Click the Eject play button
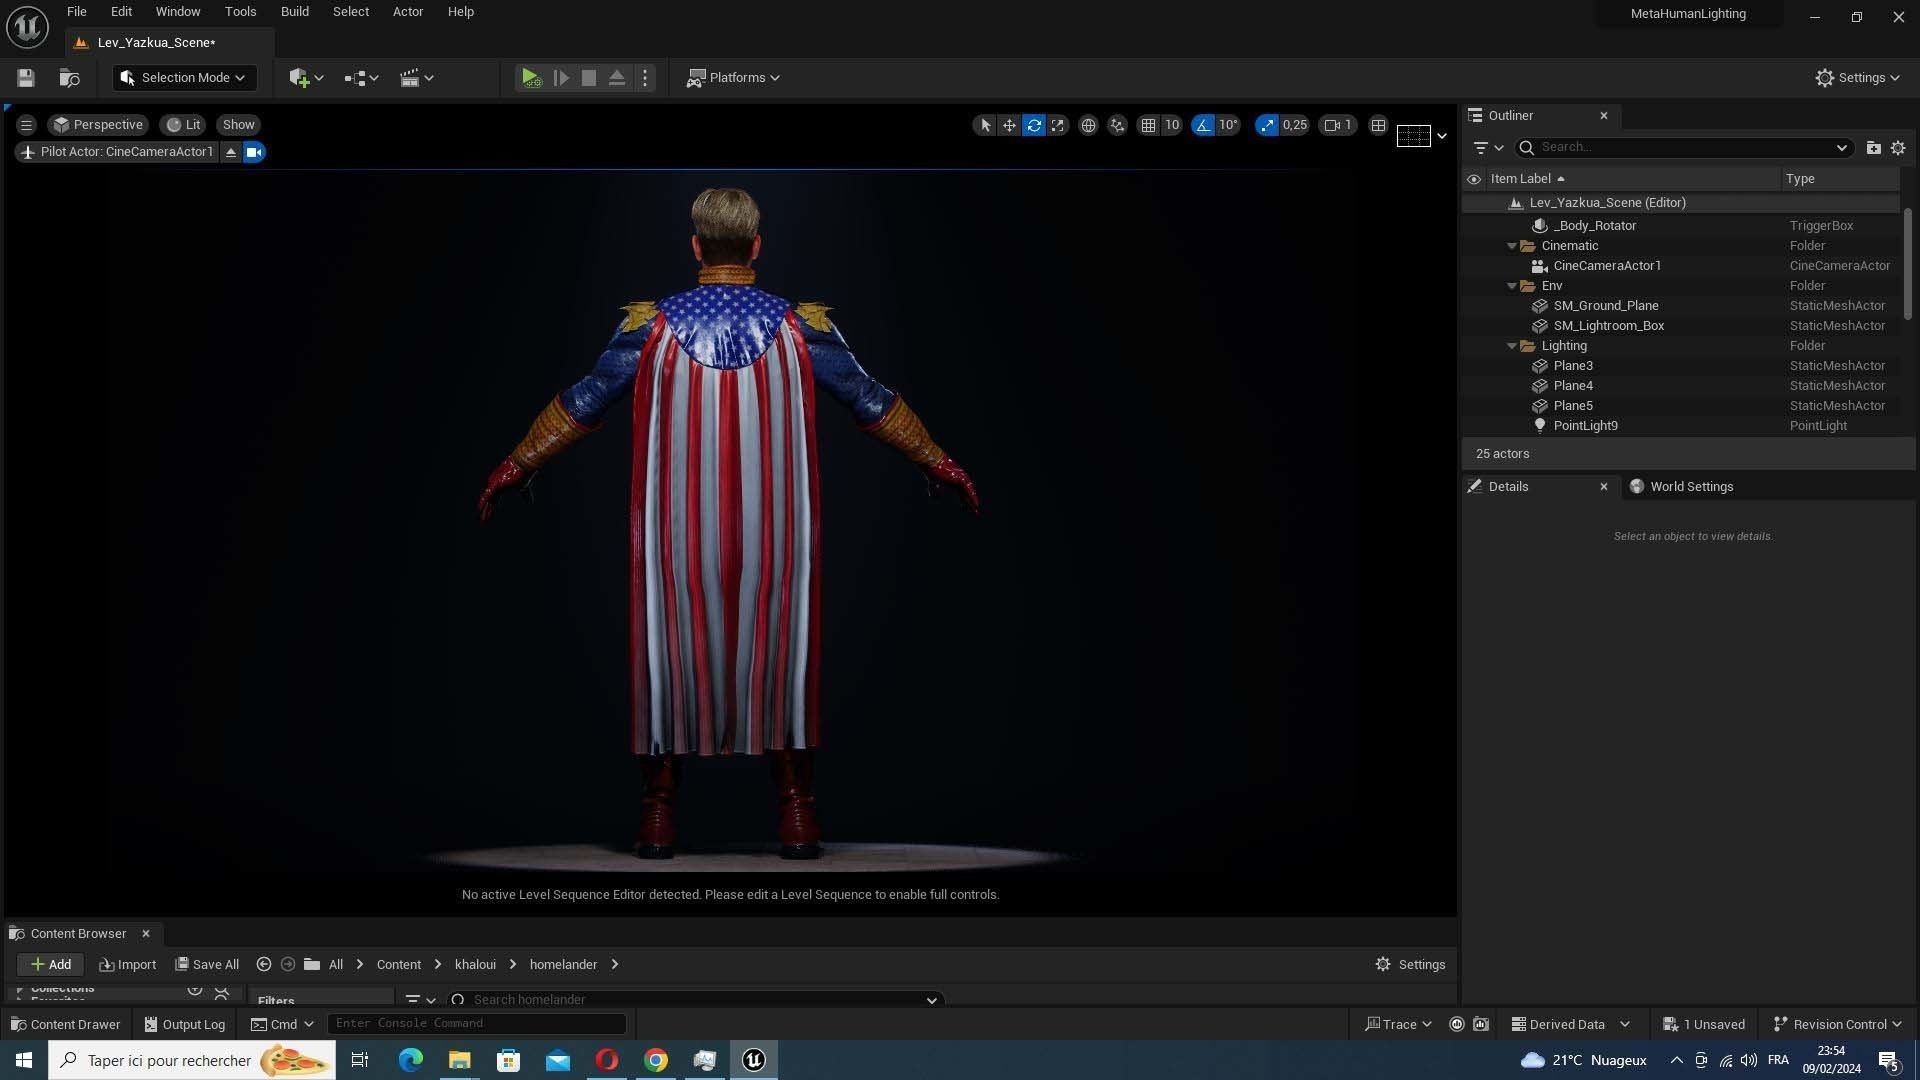 617,78
